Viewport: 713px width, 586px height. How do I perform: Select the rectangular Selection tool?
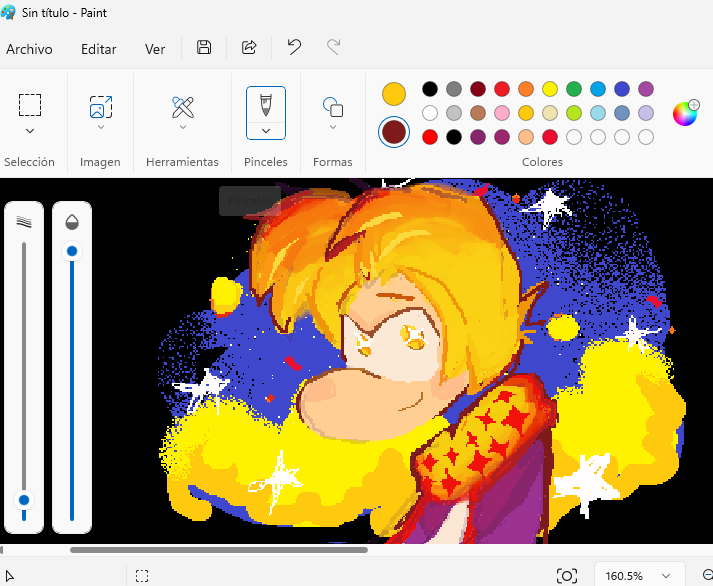(x=30, y=105)
